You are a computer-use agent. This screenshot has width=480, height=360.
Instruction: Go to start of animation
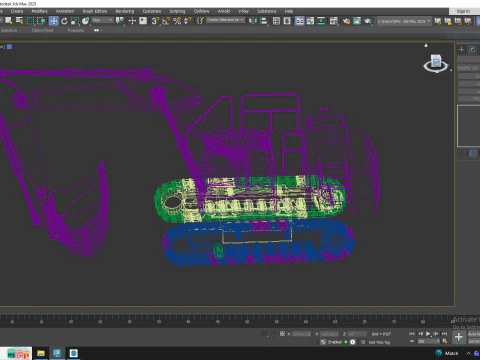pos(412,334)
